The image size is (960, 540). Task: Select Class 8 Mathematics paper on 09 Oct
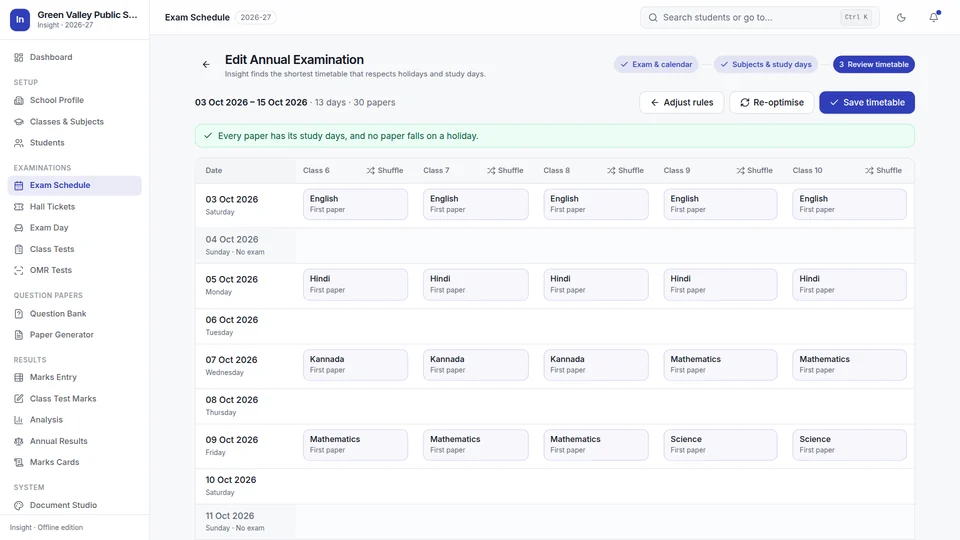[x=596, y=445]
